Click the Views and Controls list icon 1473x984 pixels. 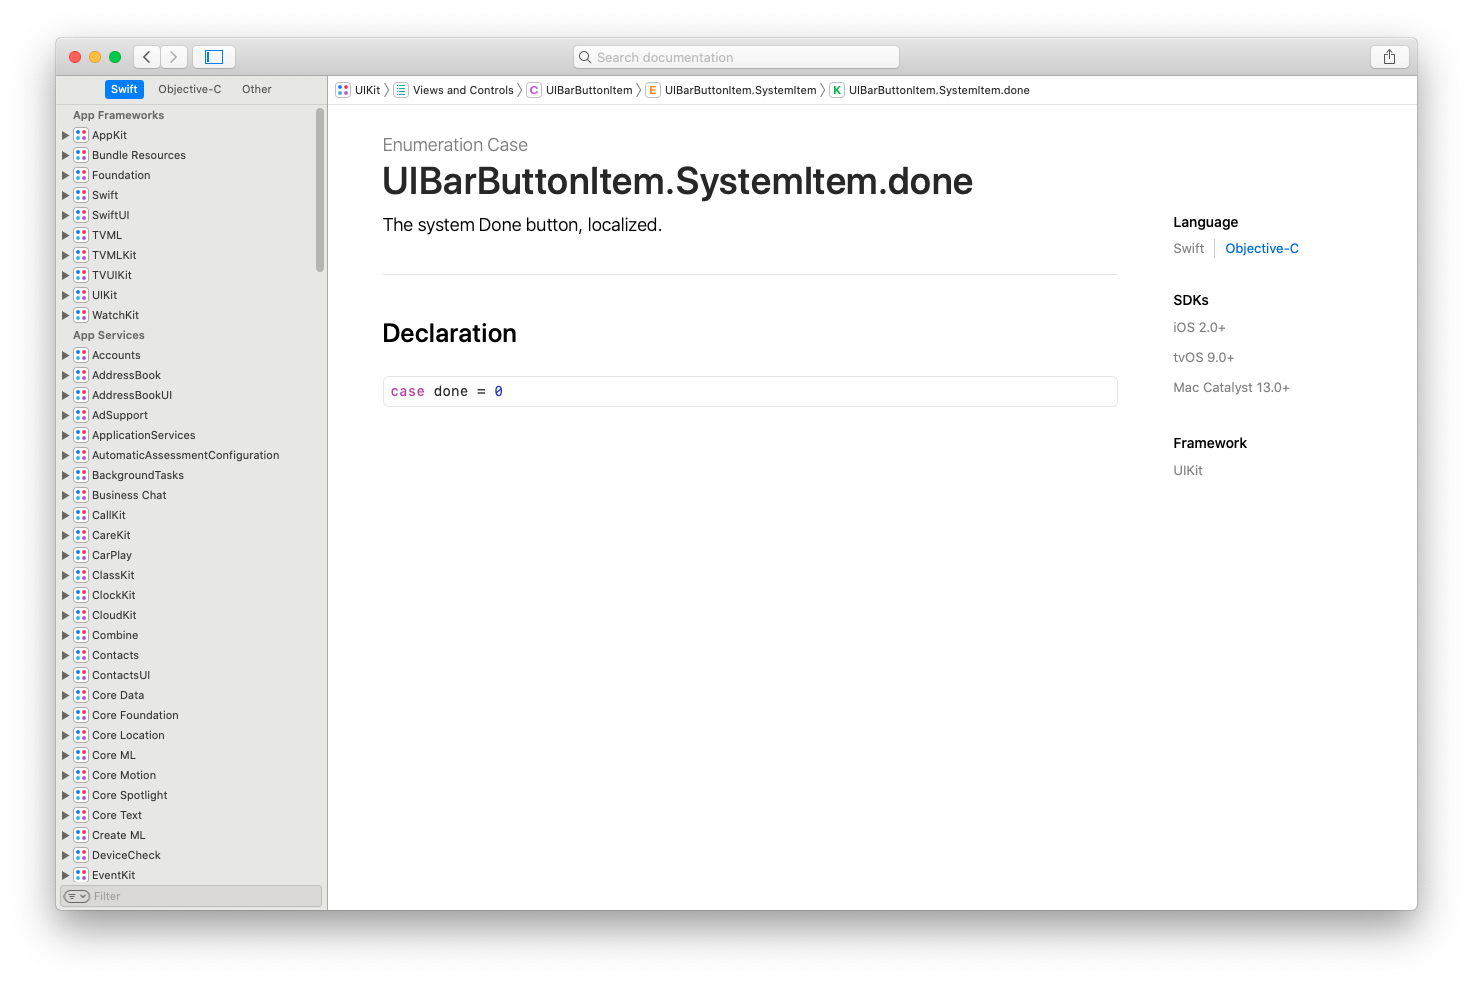click(x=401, y=90)
